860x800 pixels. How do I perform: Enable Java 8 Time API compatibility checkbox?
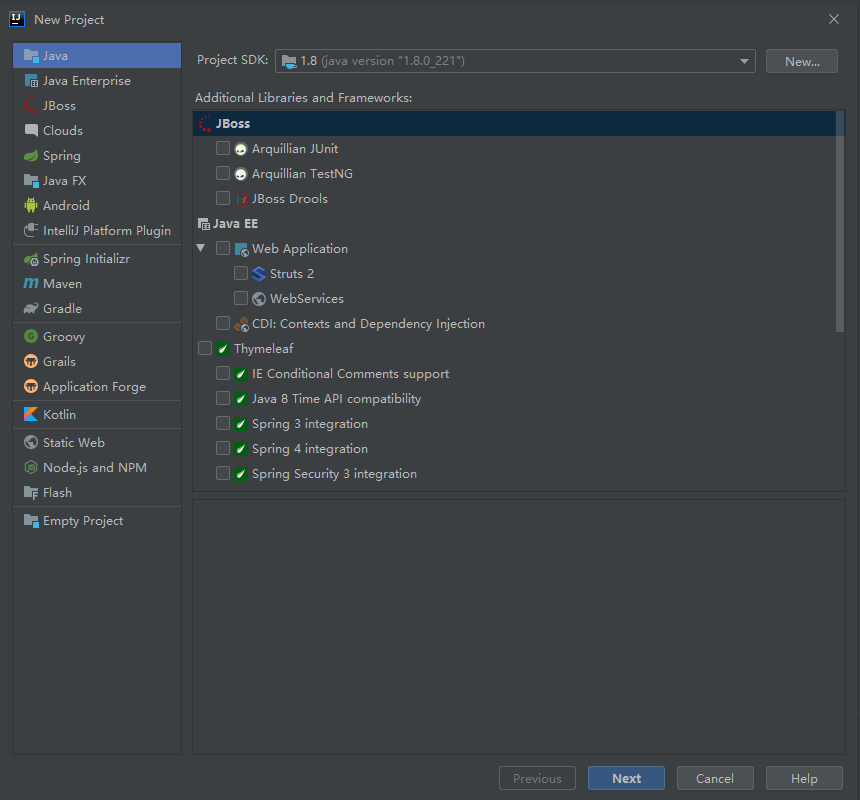click(x=223, y=398)
